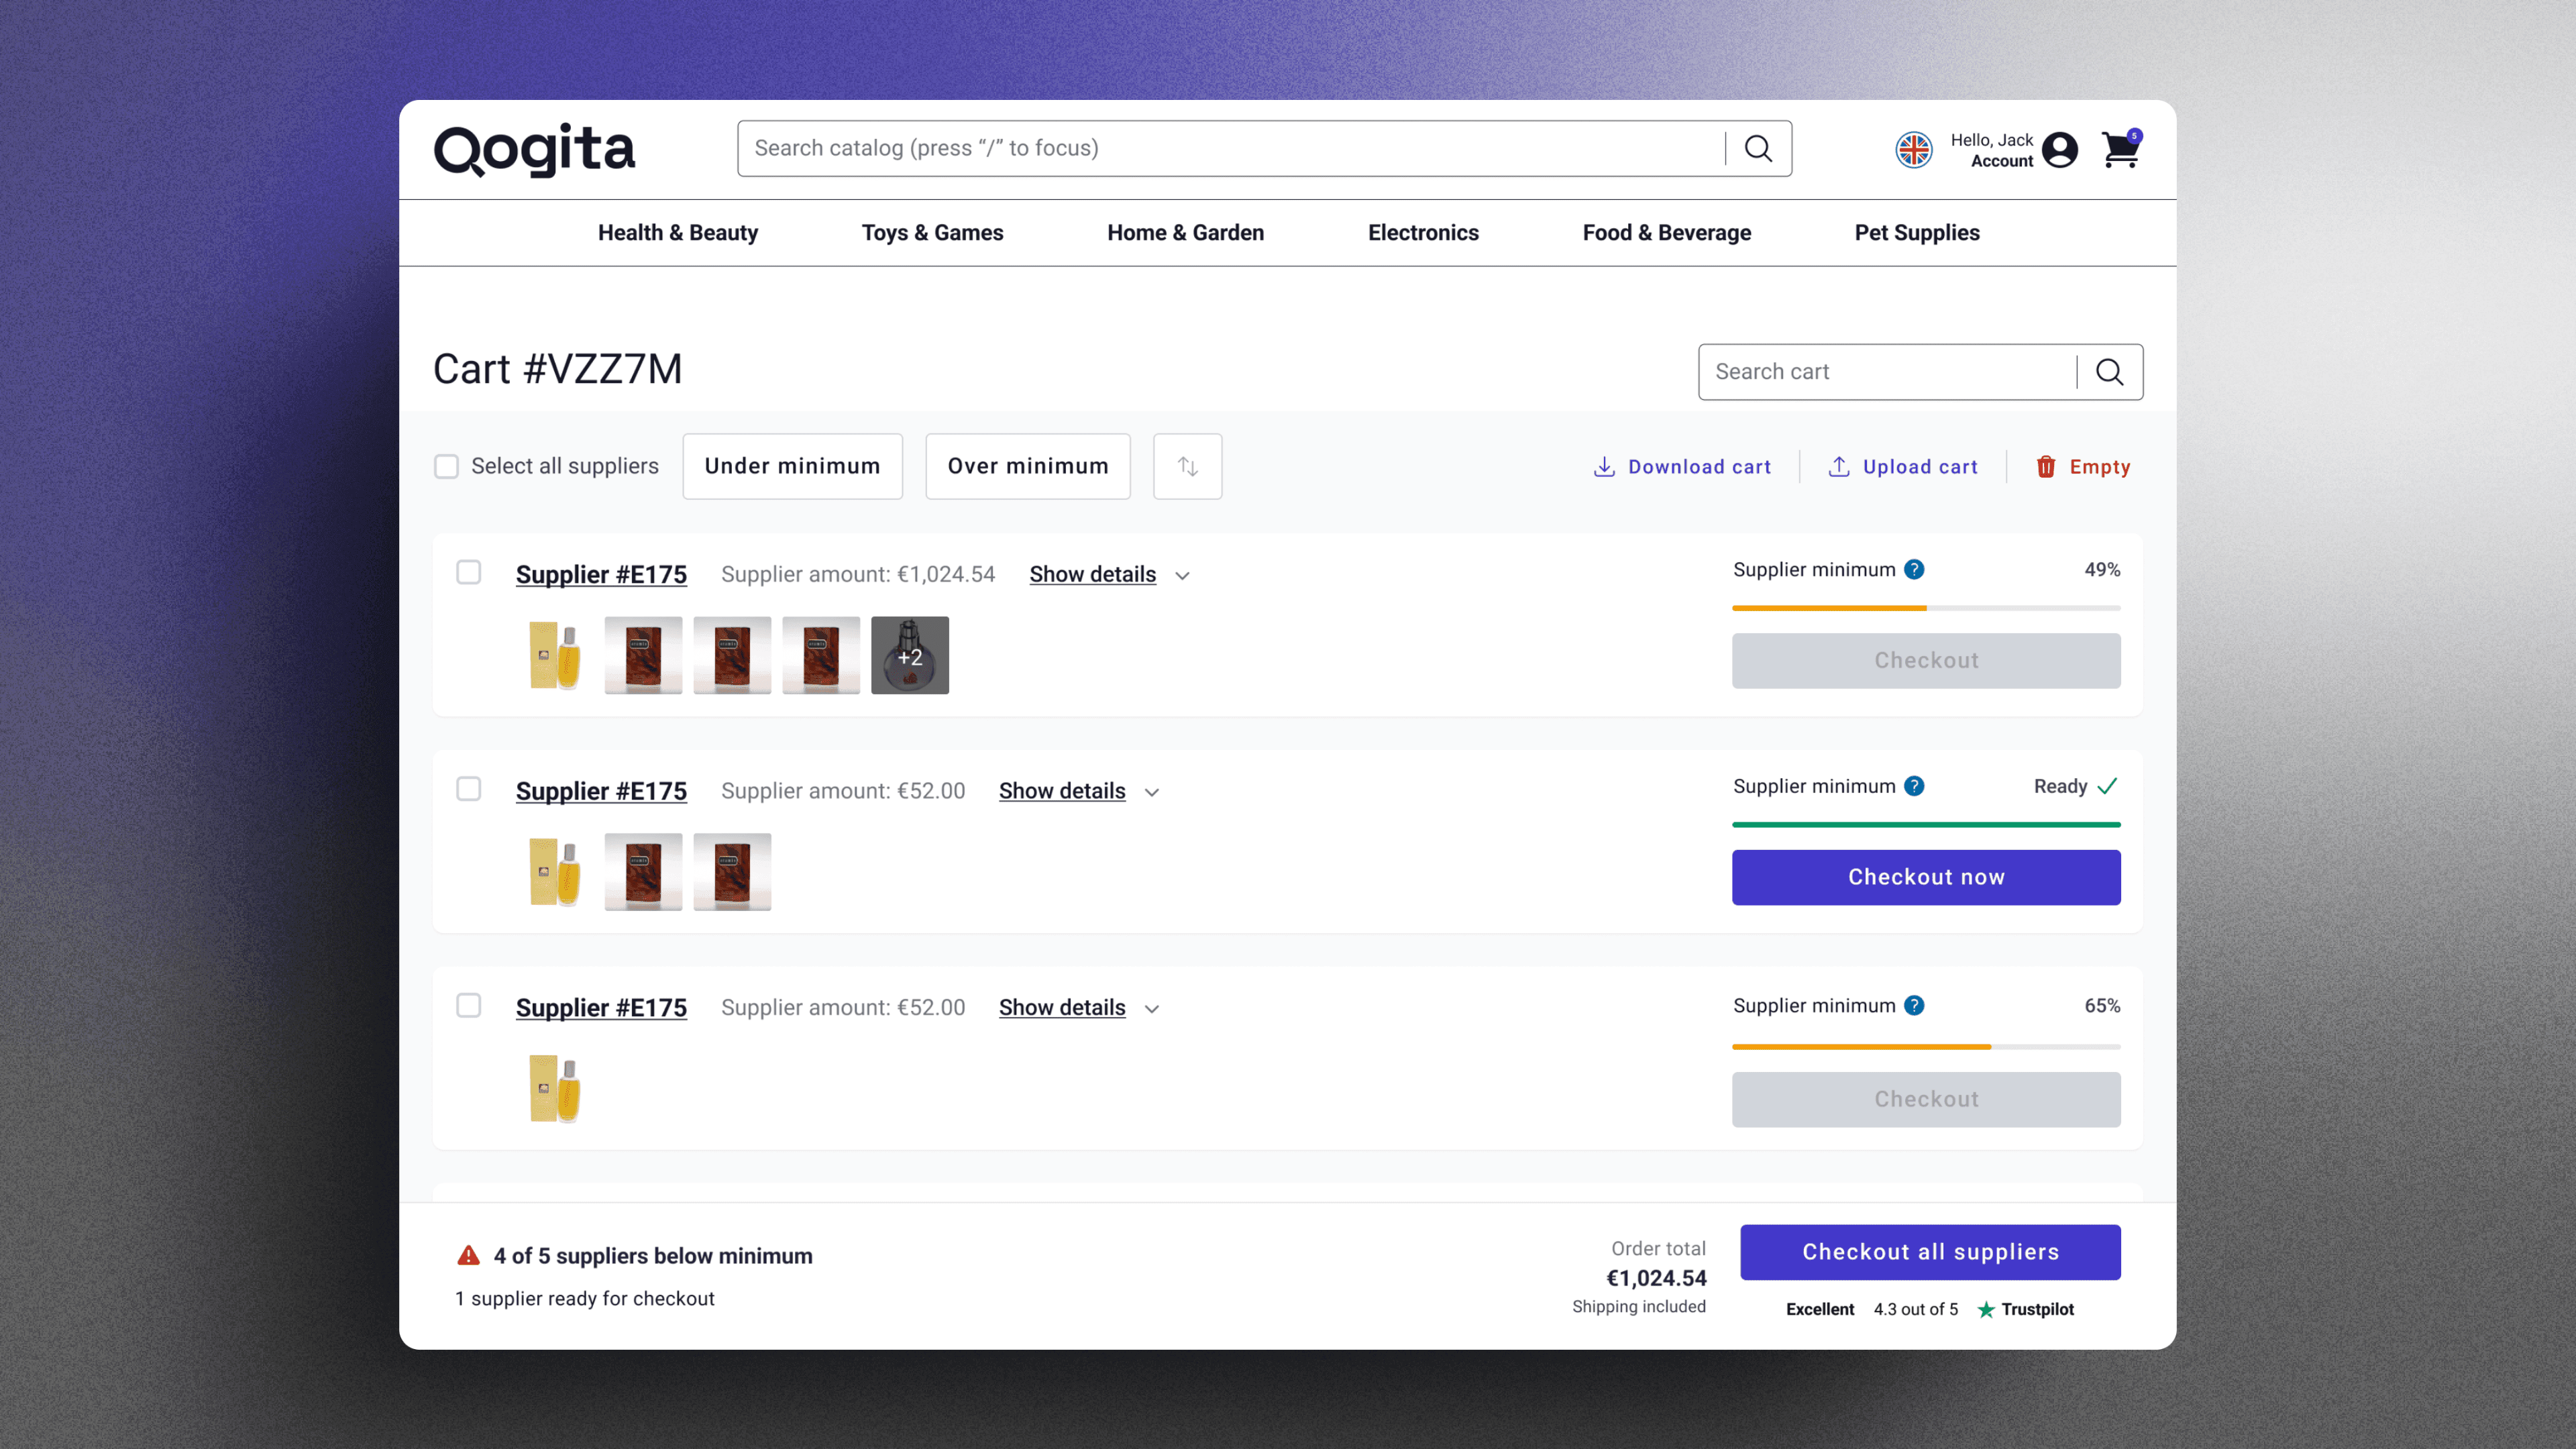Click the cart search magnifier icon
Screen dimensions: 2576x1449
[2109, 372]
